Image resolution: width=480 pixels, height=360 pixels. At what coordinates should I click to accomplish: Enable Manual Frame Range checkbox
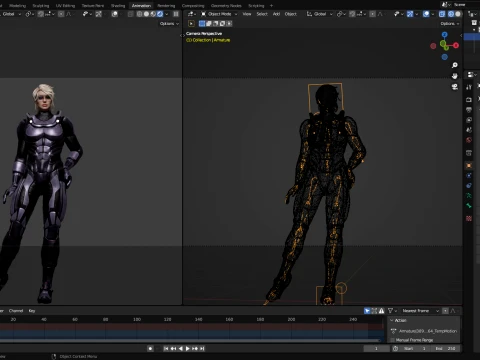click(x=392, y=340)
